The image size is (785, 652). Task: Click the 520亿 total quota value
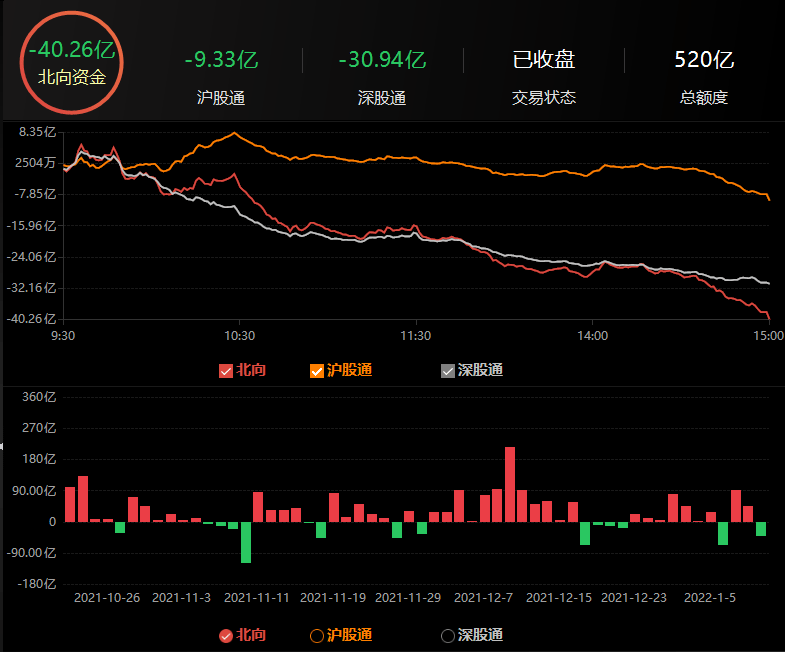pos(704,60)
